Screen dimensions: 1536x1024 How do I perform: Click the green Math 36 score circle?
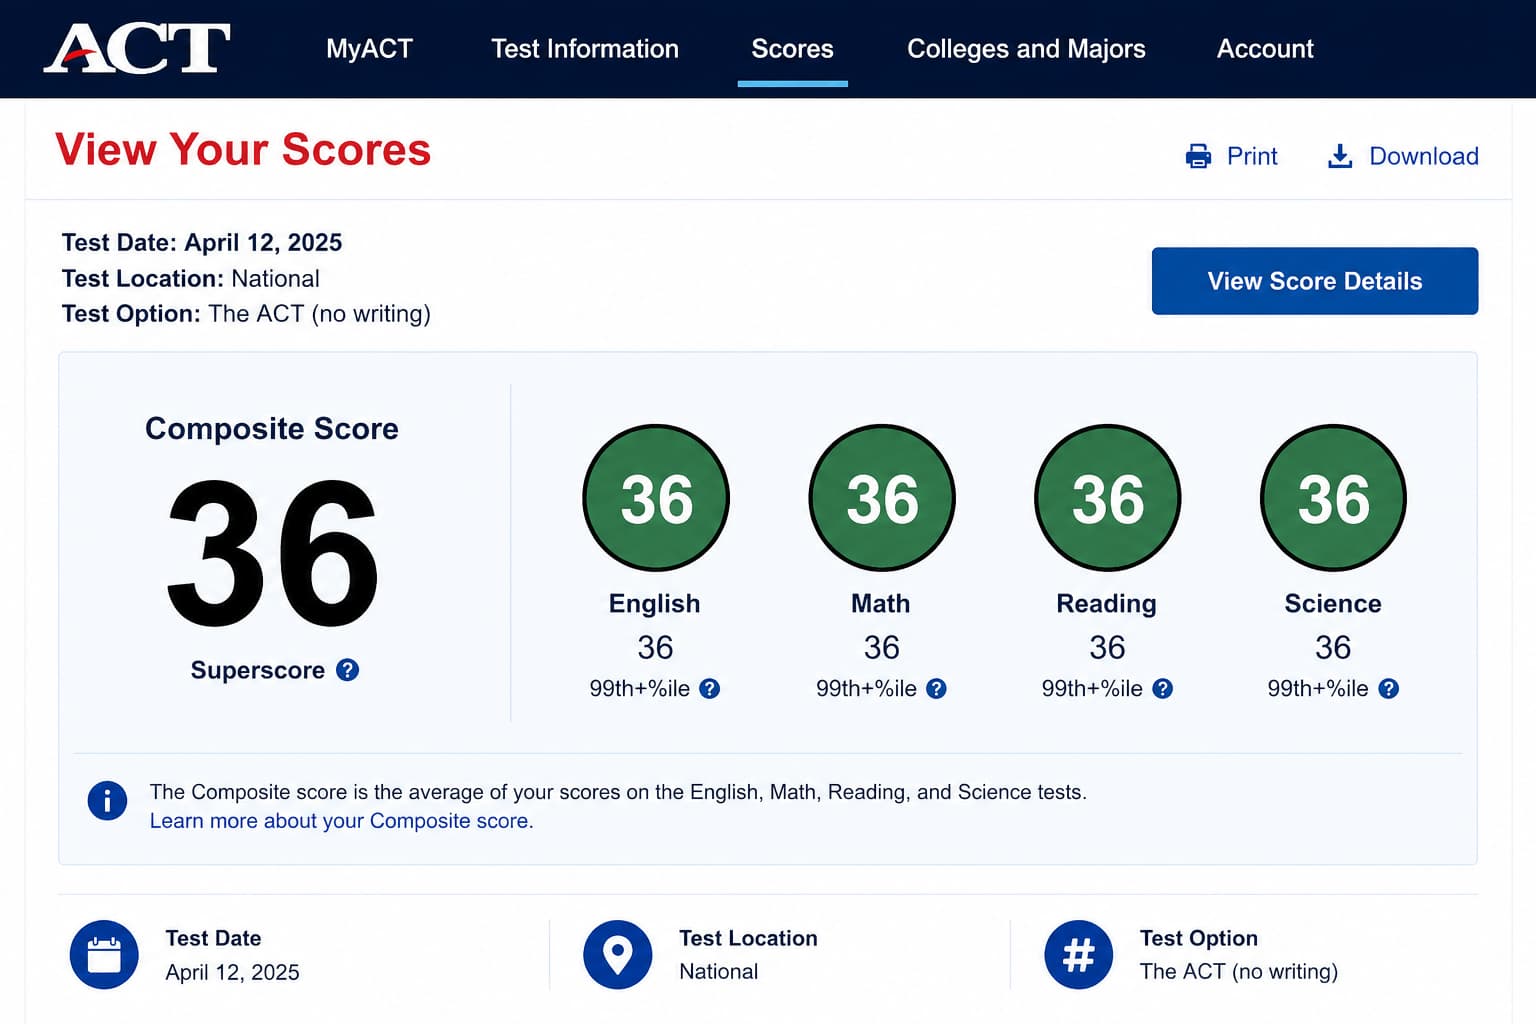[882, 498]
